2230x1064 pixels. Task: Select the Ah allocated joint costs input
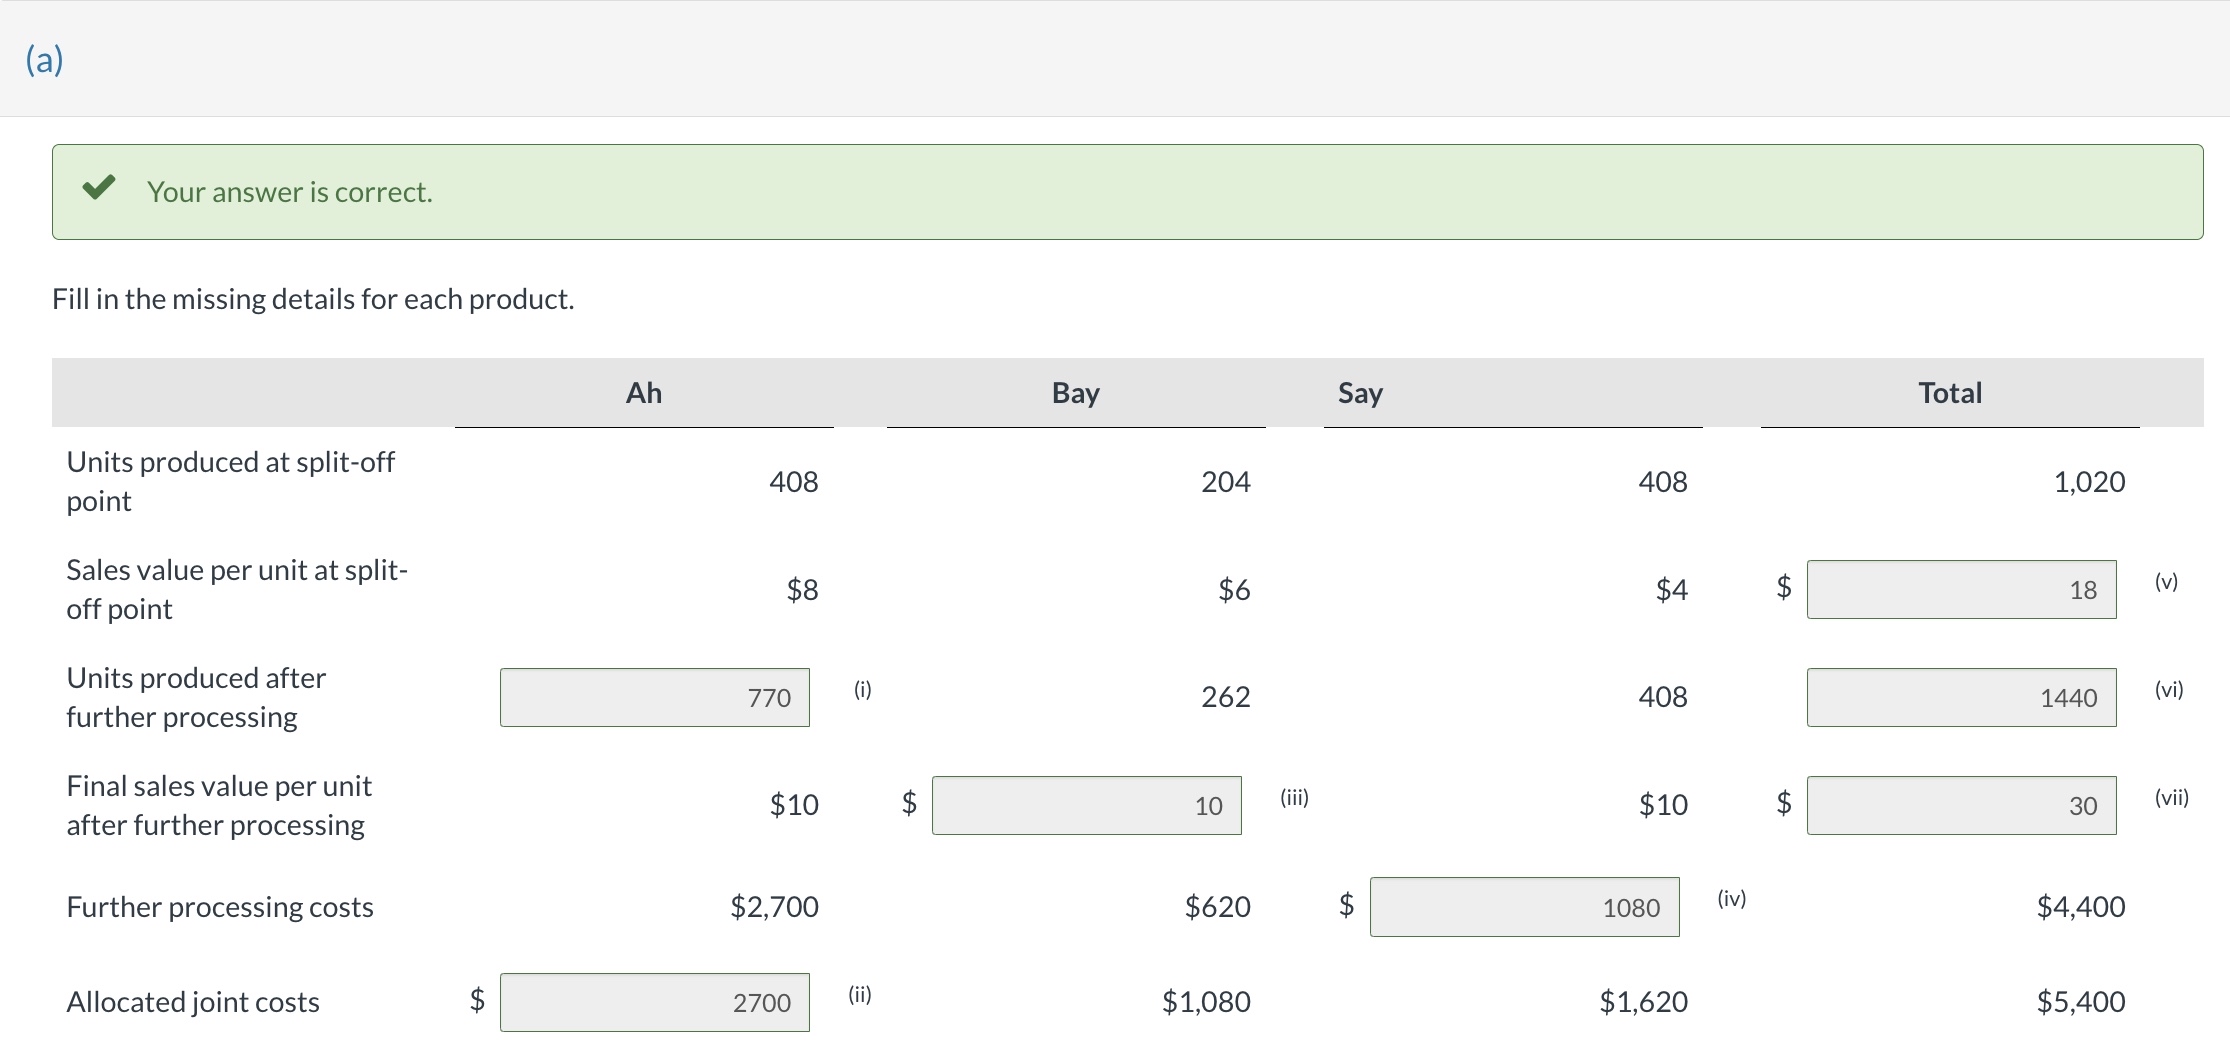(x=655, y=1003)
